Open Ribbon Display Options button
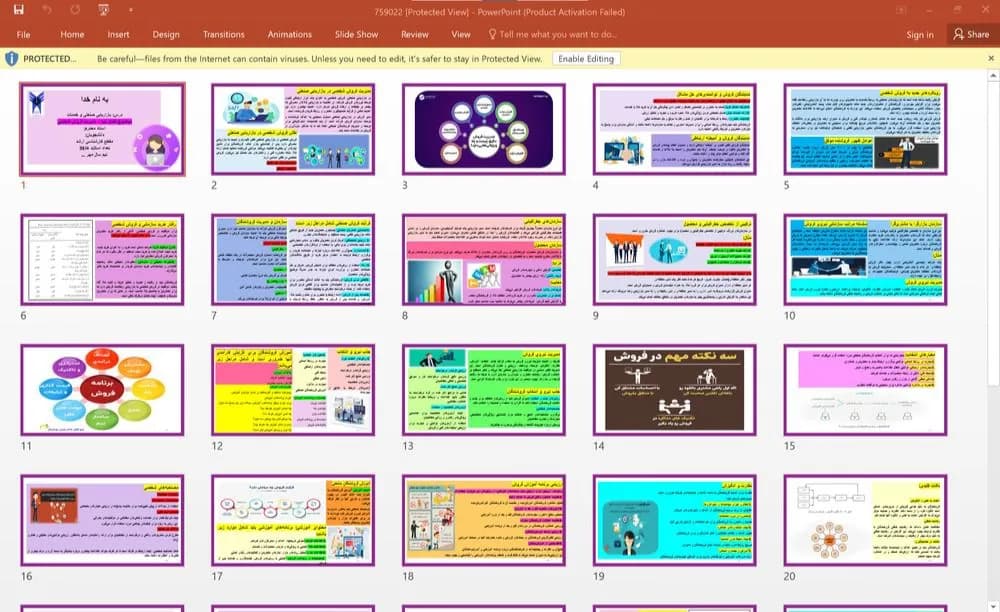This screenshot has height=612, width=1000. pos(901,10)
